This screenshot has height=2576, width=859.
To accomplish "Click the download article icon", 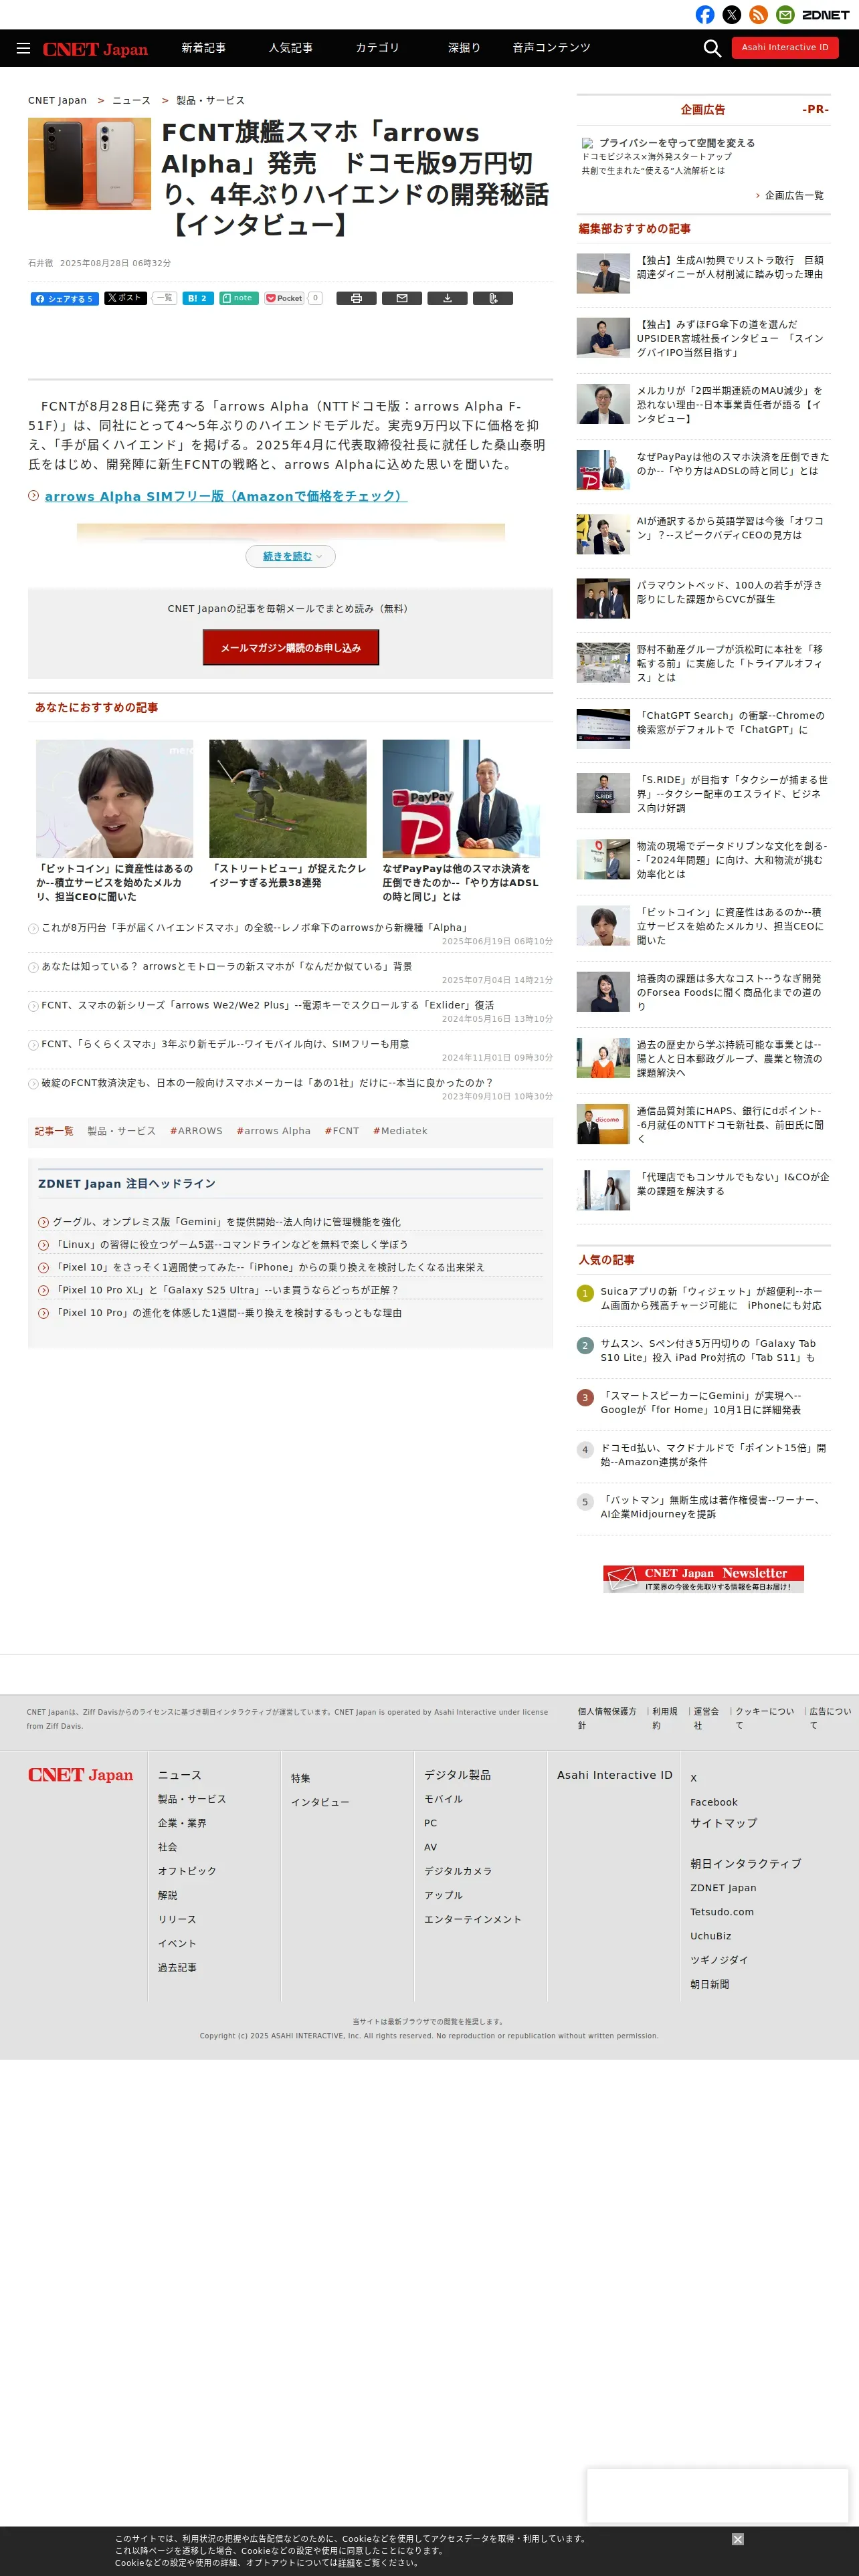I will pos(447,298).
